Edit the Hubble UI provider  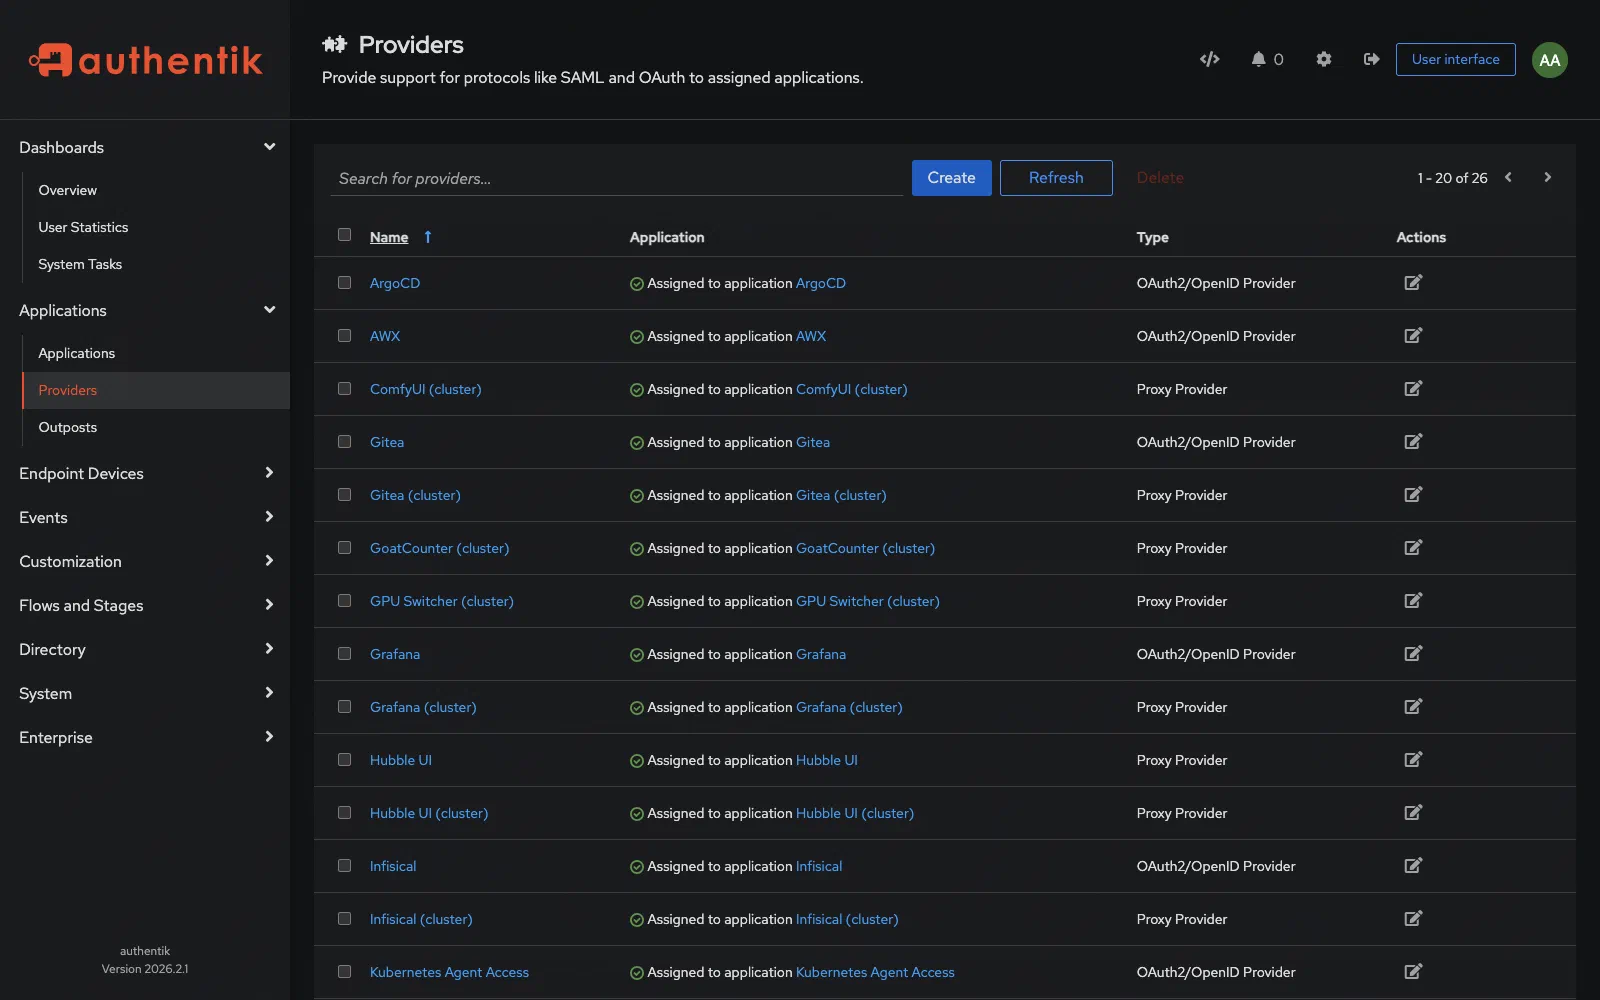click(x=1413, y=760)
